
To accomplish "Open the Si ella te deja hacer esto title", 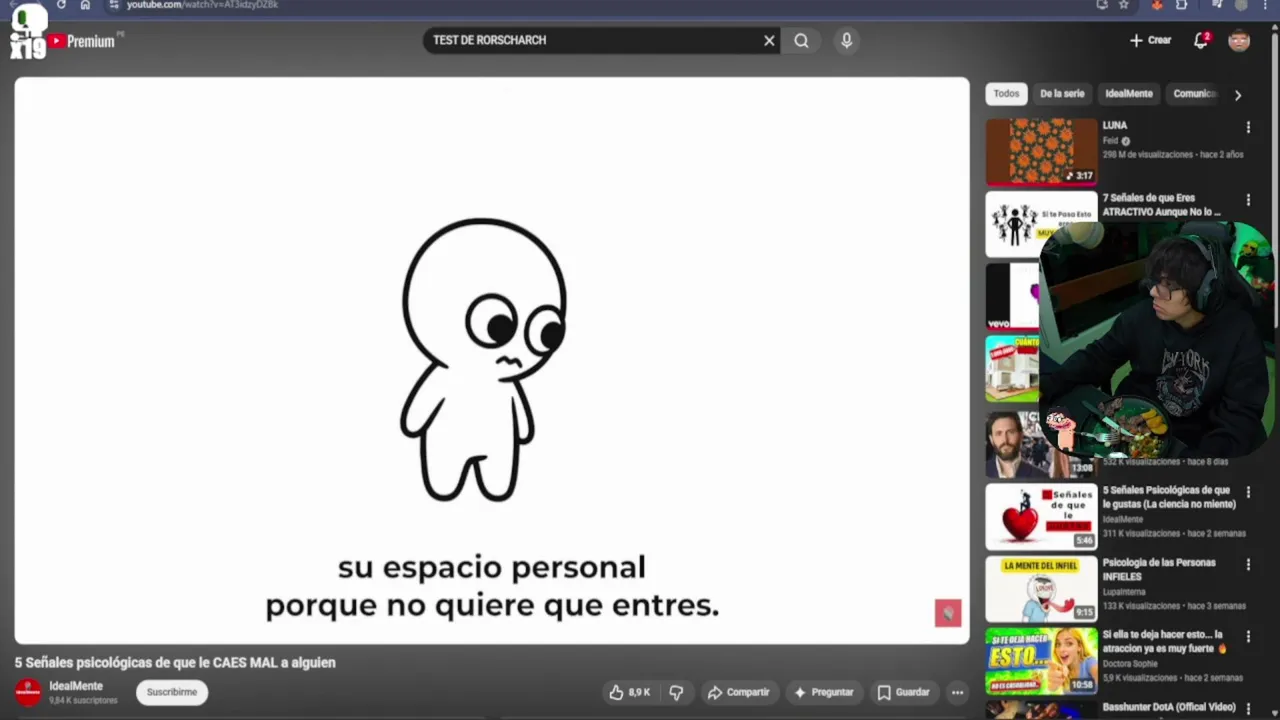I will 1164,641.
